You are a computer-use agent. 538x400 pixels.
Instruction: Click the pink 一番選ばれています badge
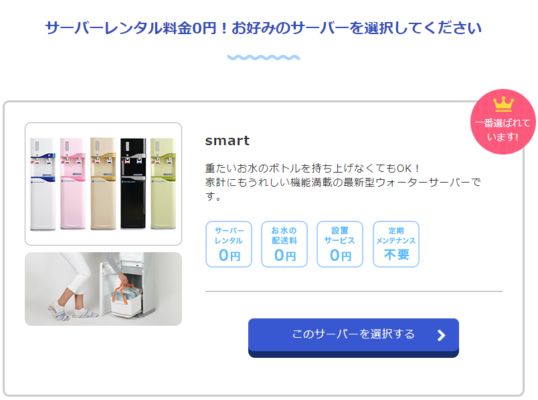503,122
